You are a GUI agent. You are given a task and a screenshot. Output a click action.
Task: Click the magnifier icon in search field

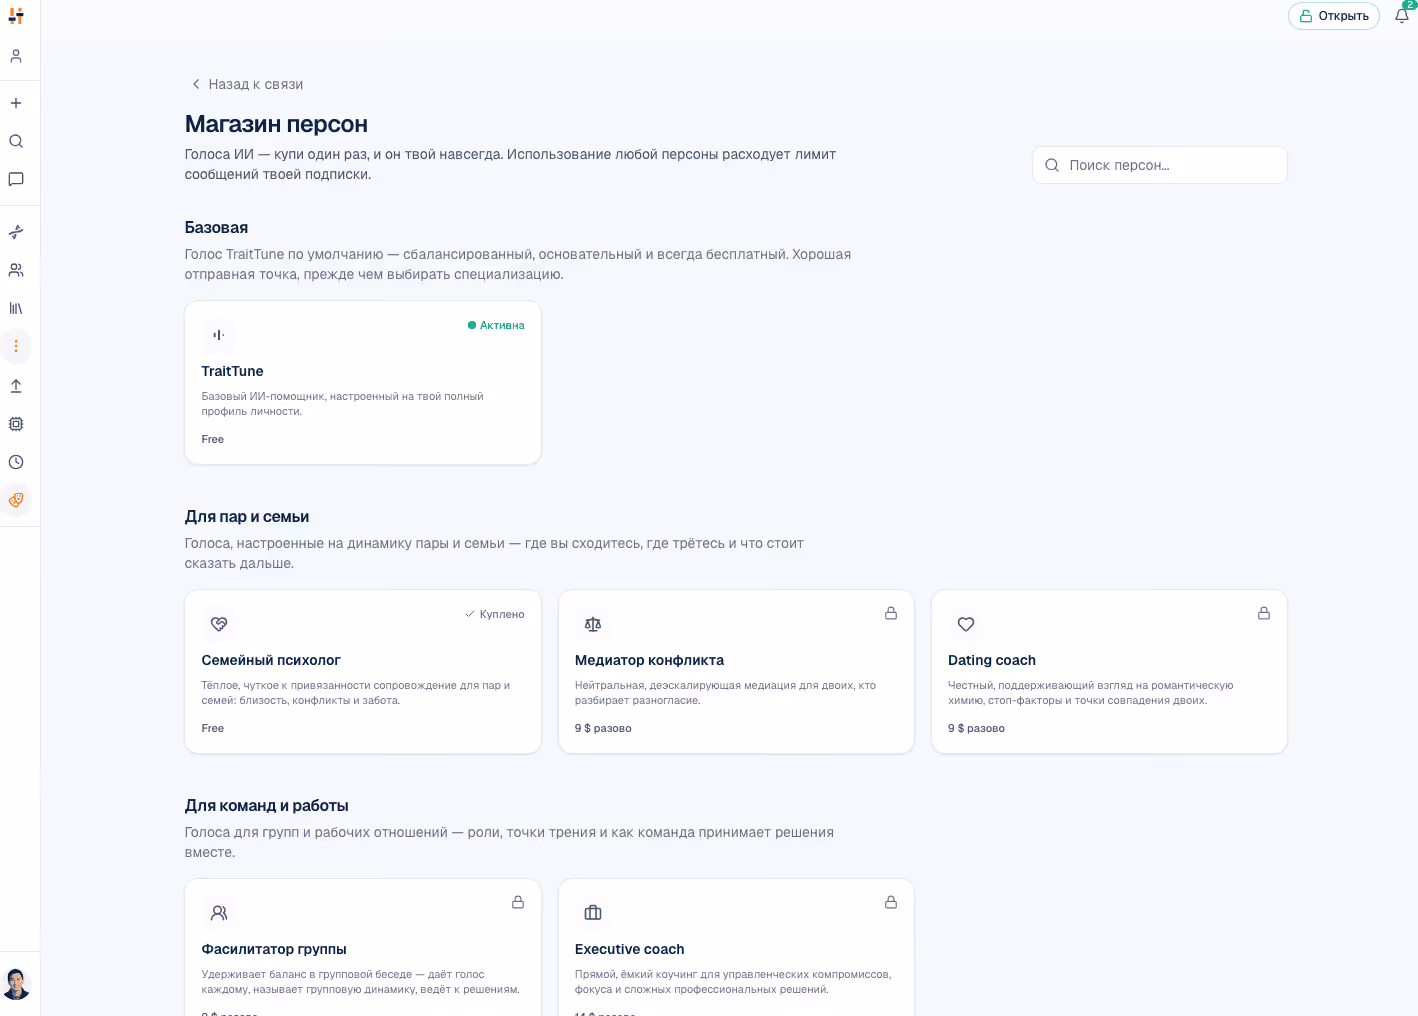click(1052, 165)
